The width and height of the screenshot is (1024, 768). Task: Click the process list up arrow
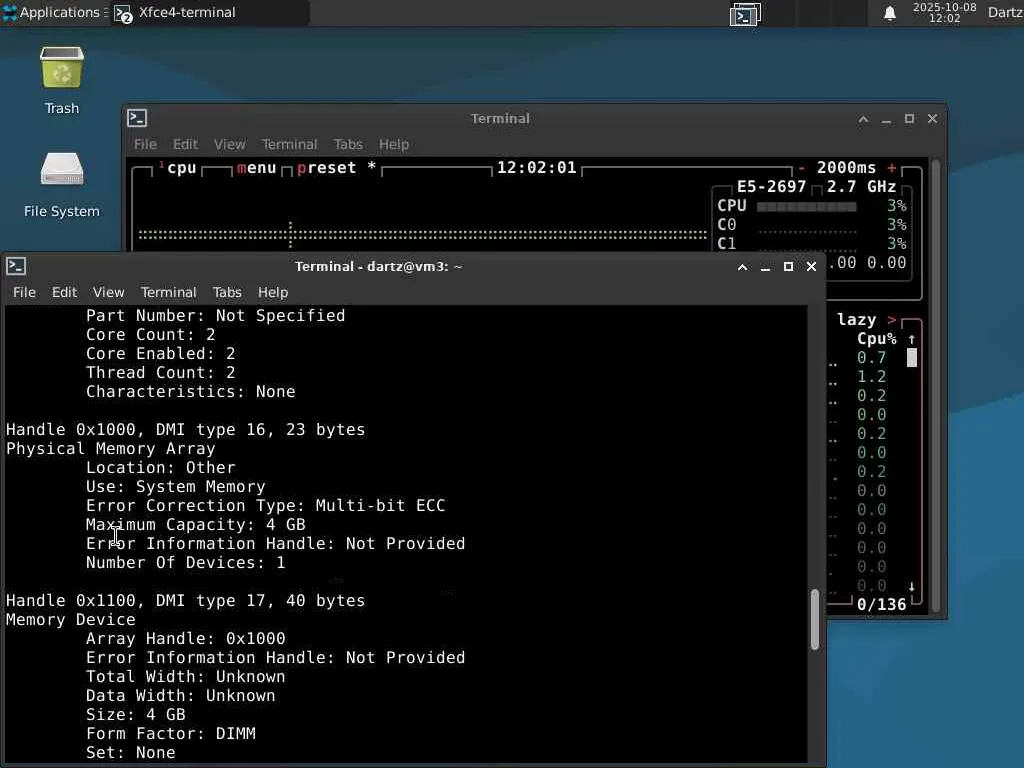(x=912, y=340)
